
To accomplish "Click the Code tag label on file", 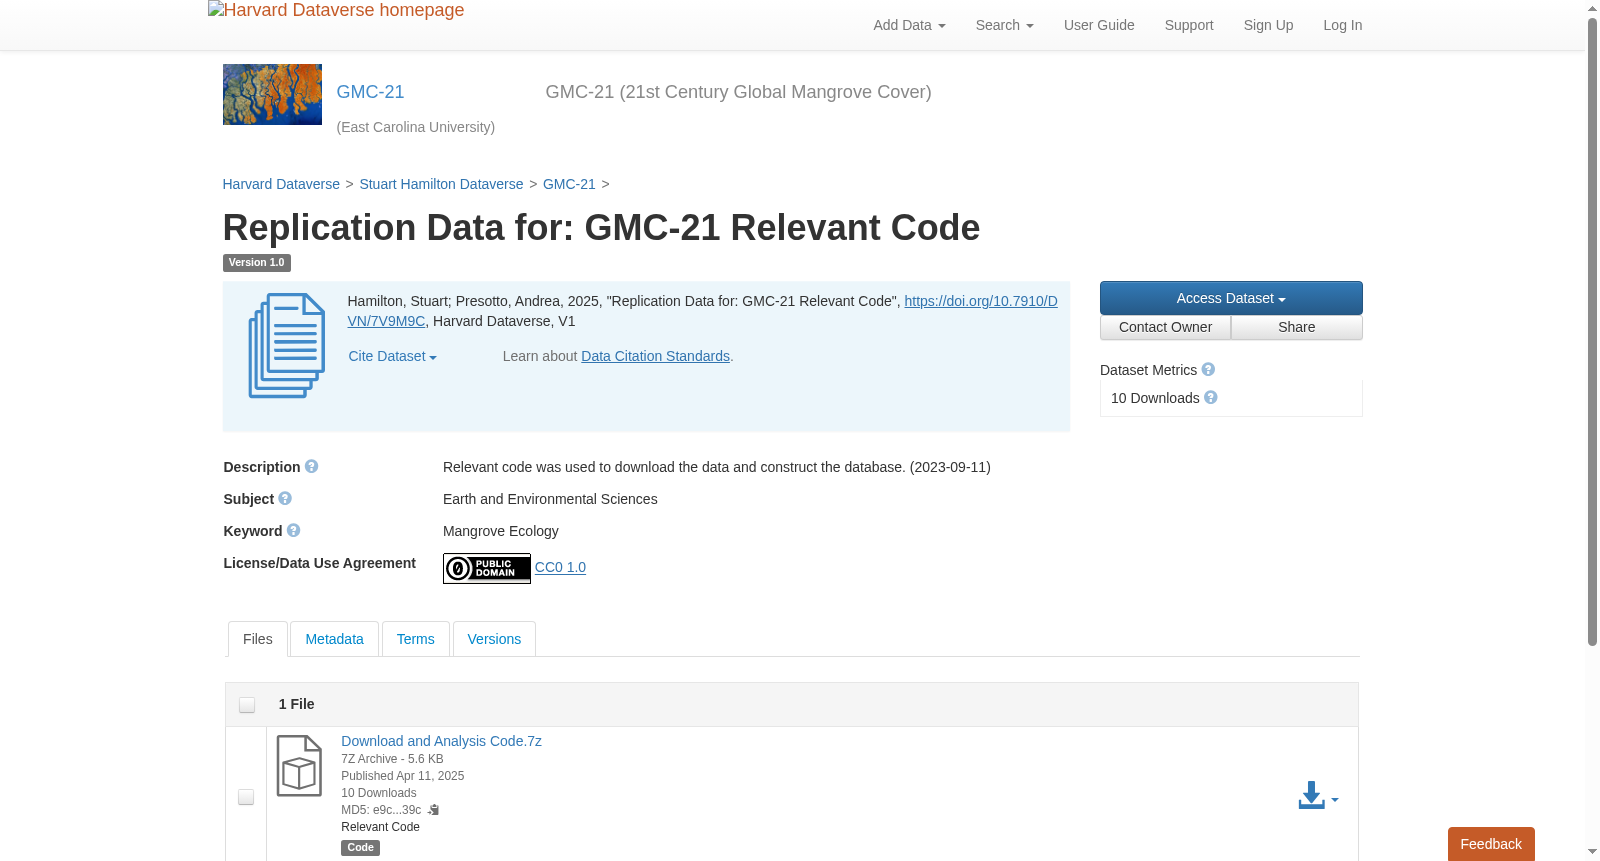I will [360, 848].
